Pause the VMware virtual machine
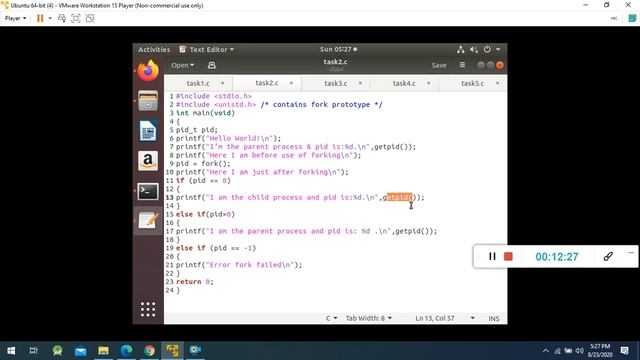Screen dimensions: 640x360 click(x=40, y=18)
